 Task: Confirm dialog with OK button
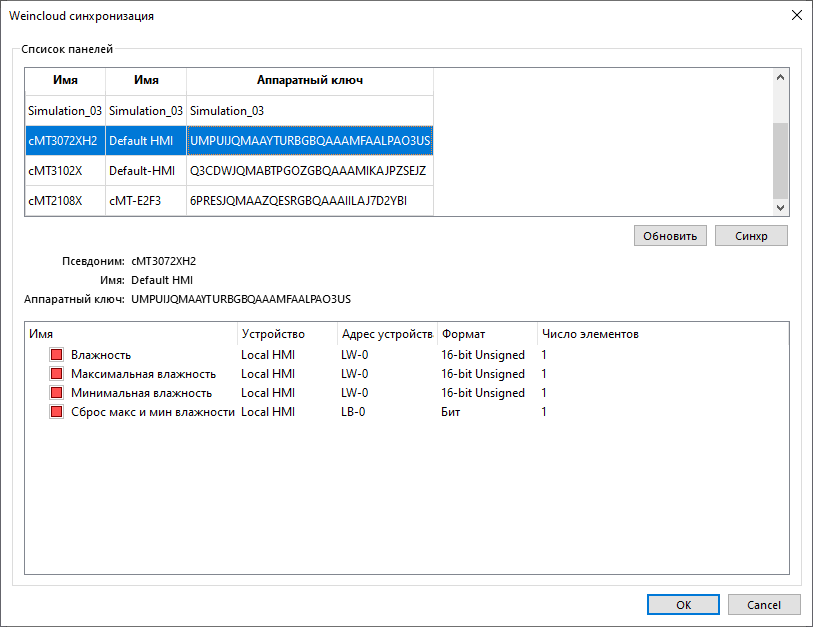point(682,604)
